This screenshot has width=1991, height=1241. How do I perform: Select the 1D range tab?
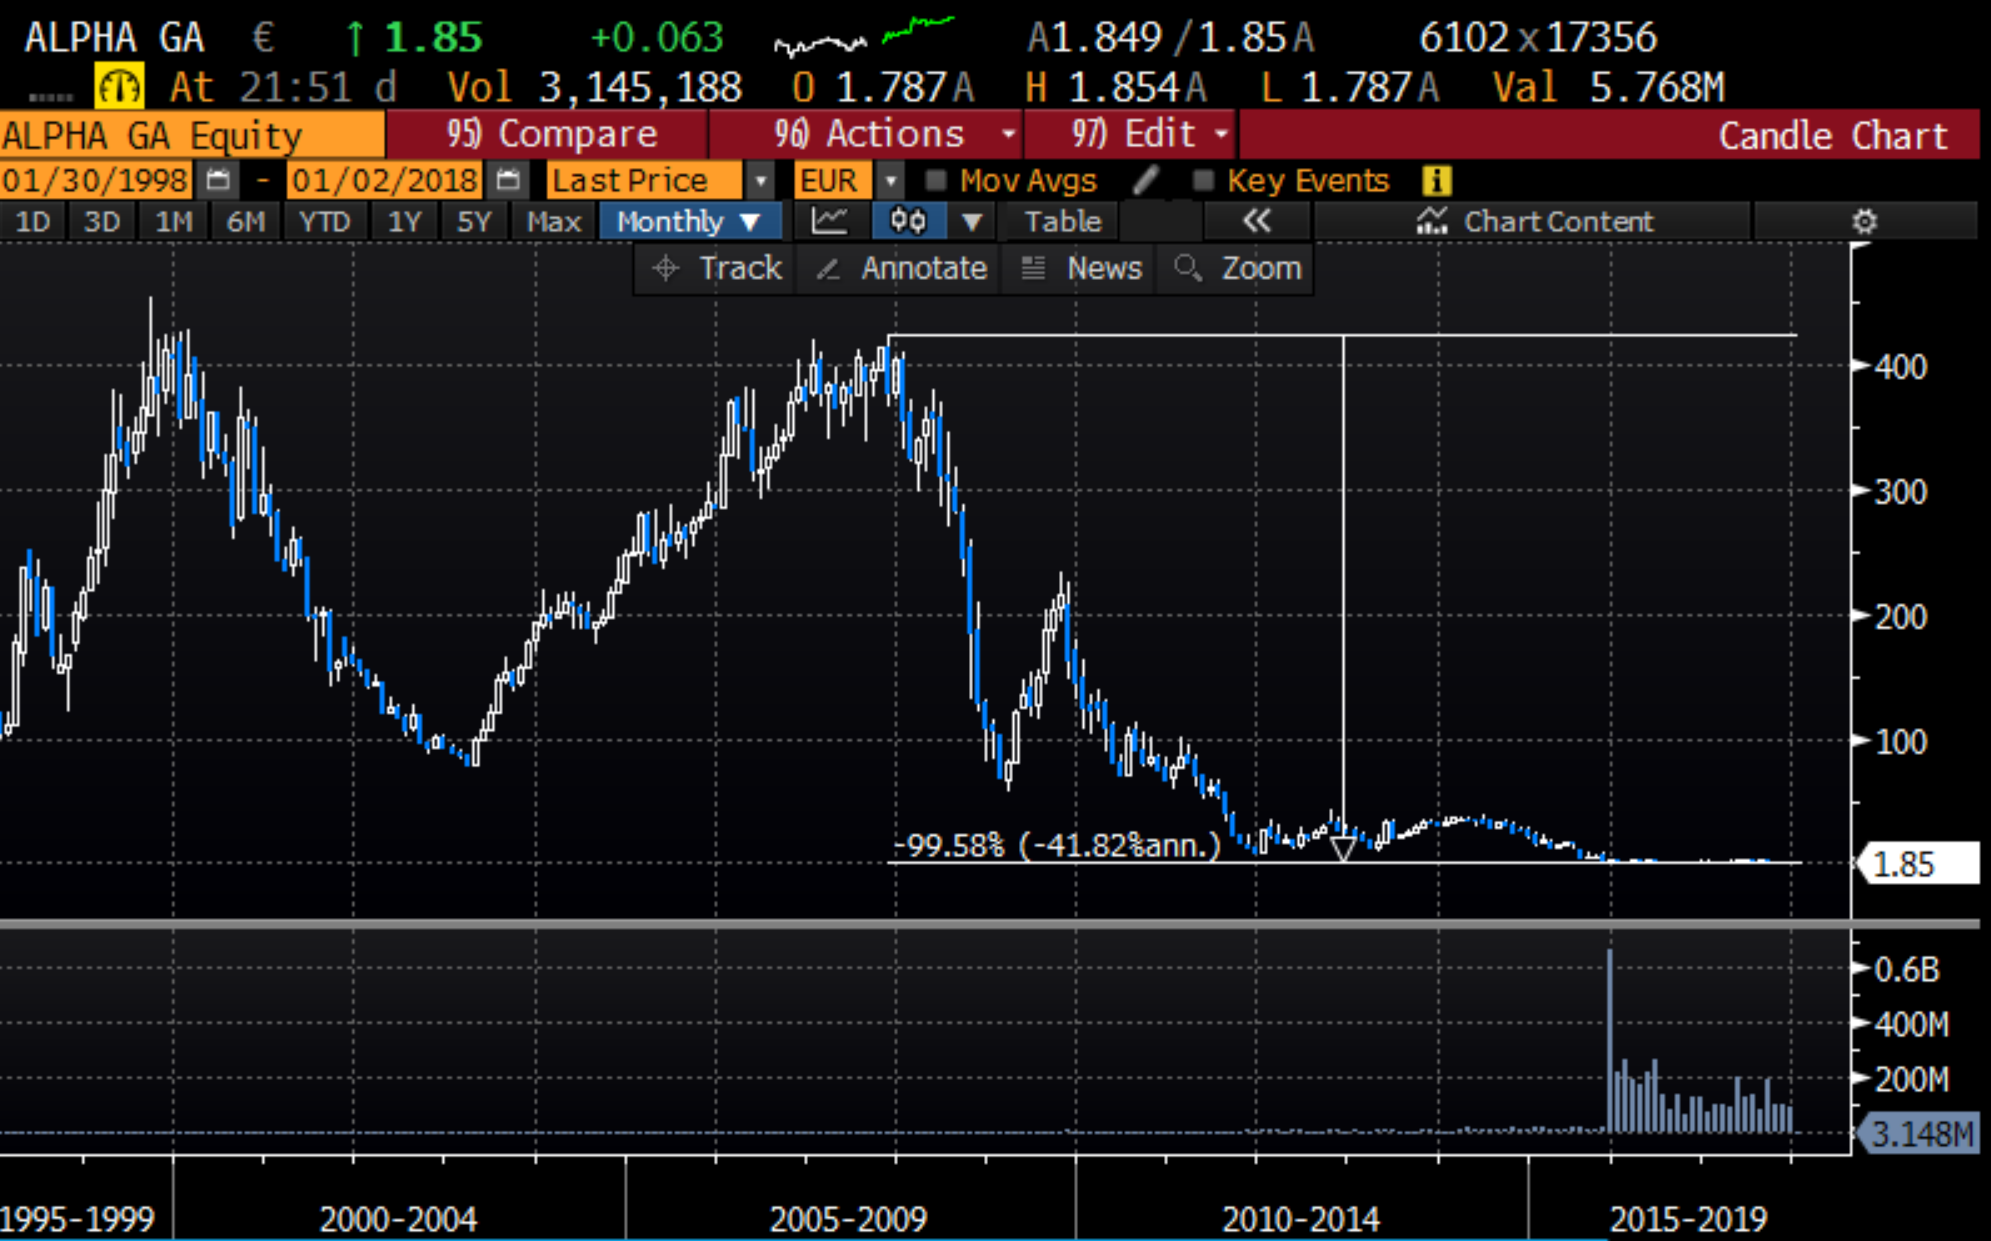pyautogui.click(x=33, y=221)
